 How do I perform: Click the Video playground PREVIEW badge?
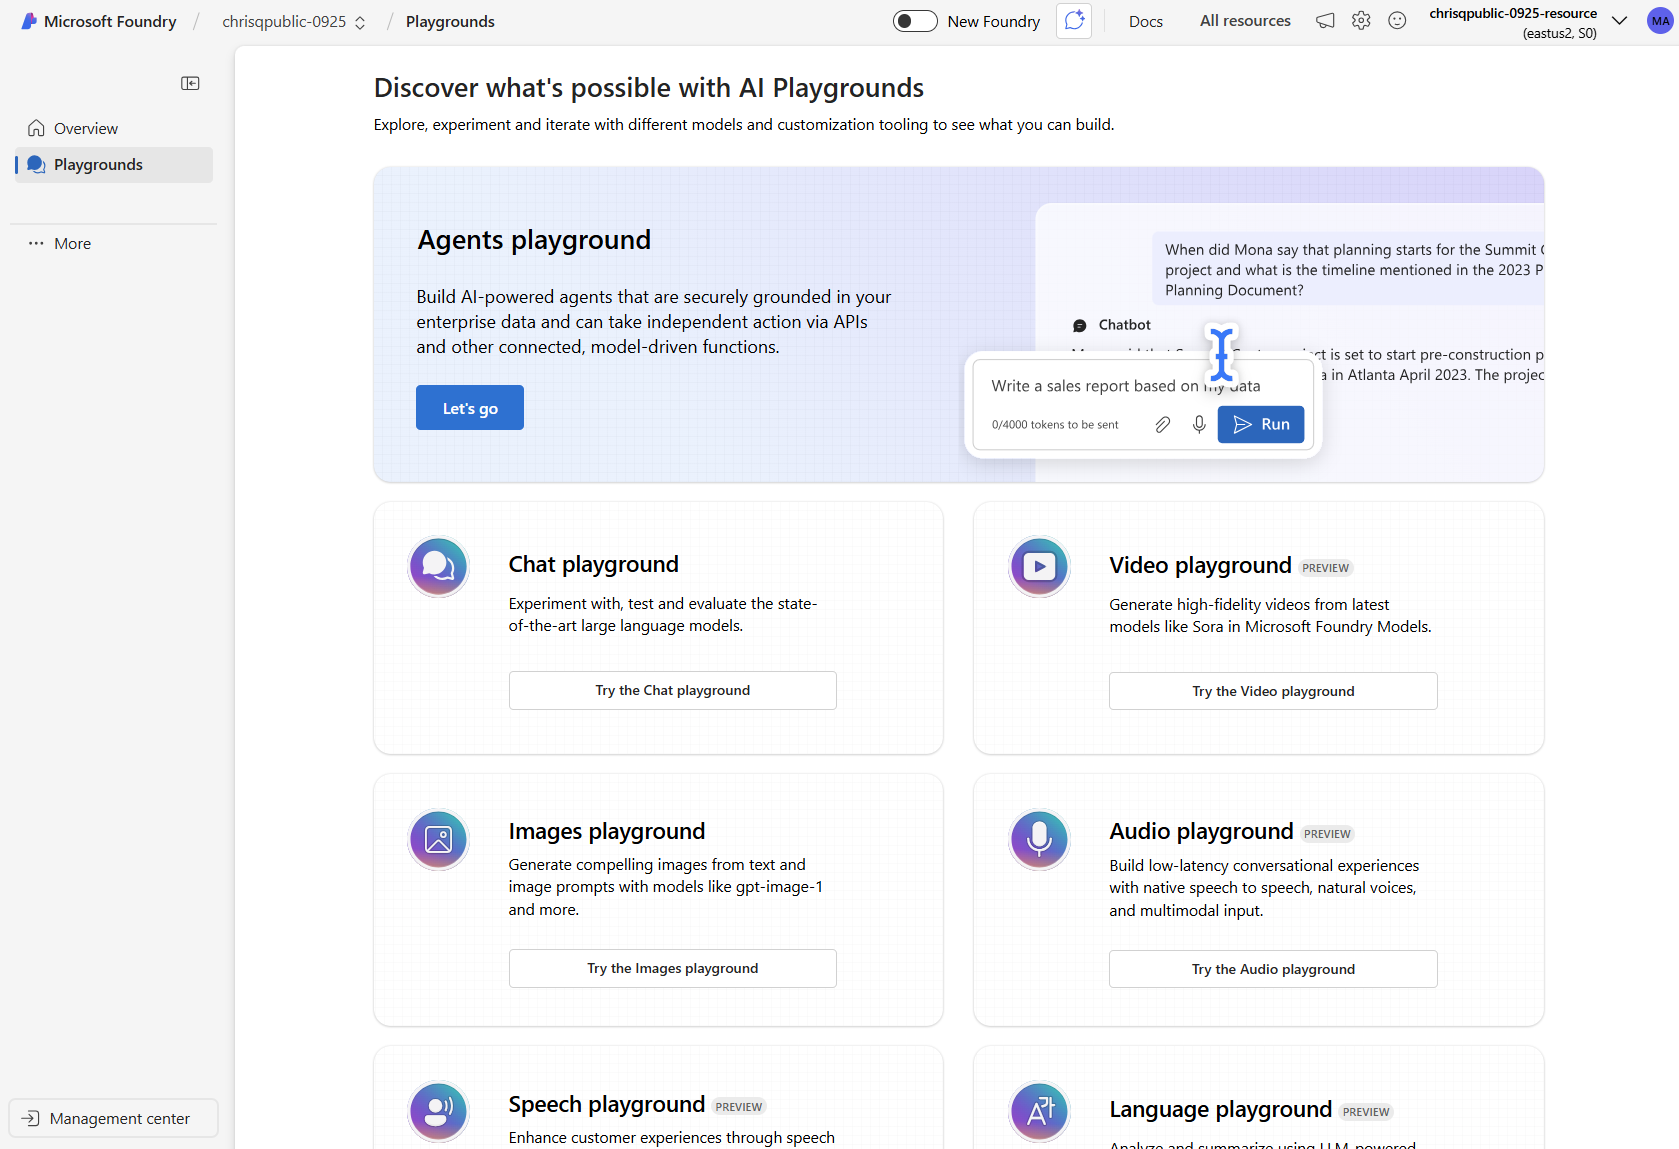pos(1326,568)
